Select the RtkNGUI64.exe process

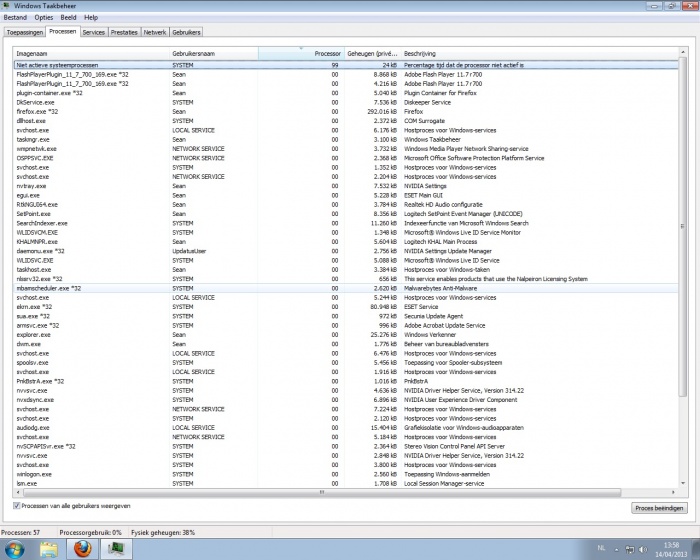click(346, 205)
